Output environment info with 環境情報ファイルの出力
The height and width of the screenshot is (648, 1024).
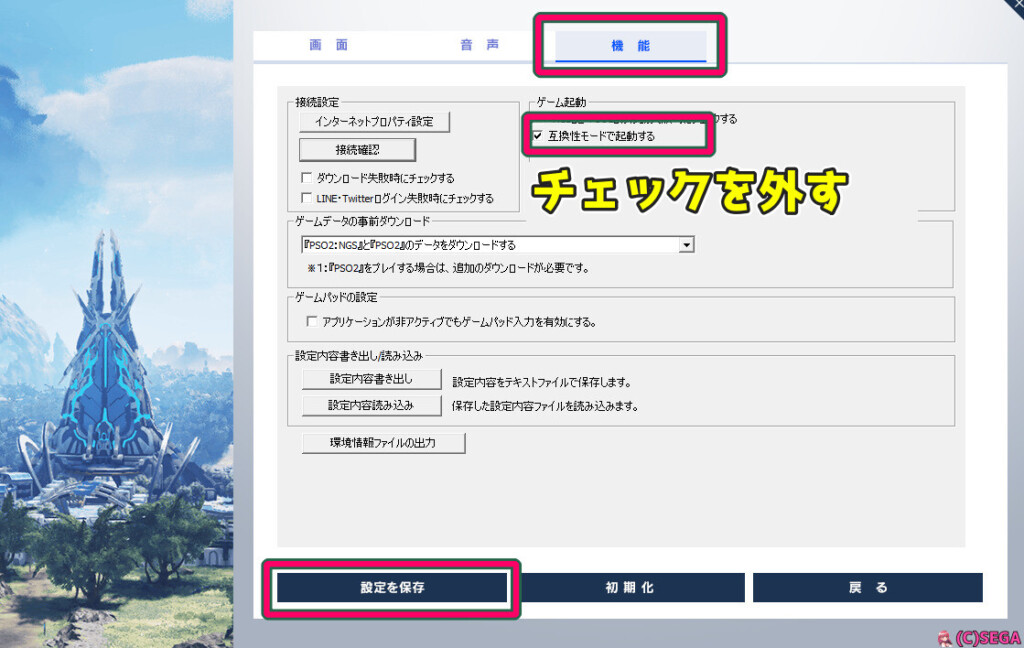pyautogui.click(x=383, y=442)
